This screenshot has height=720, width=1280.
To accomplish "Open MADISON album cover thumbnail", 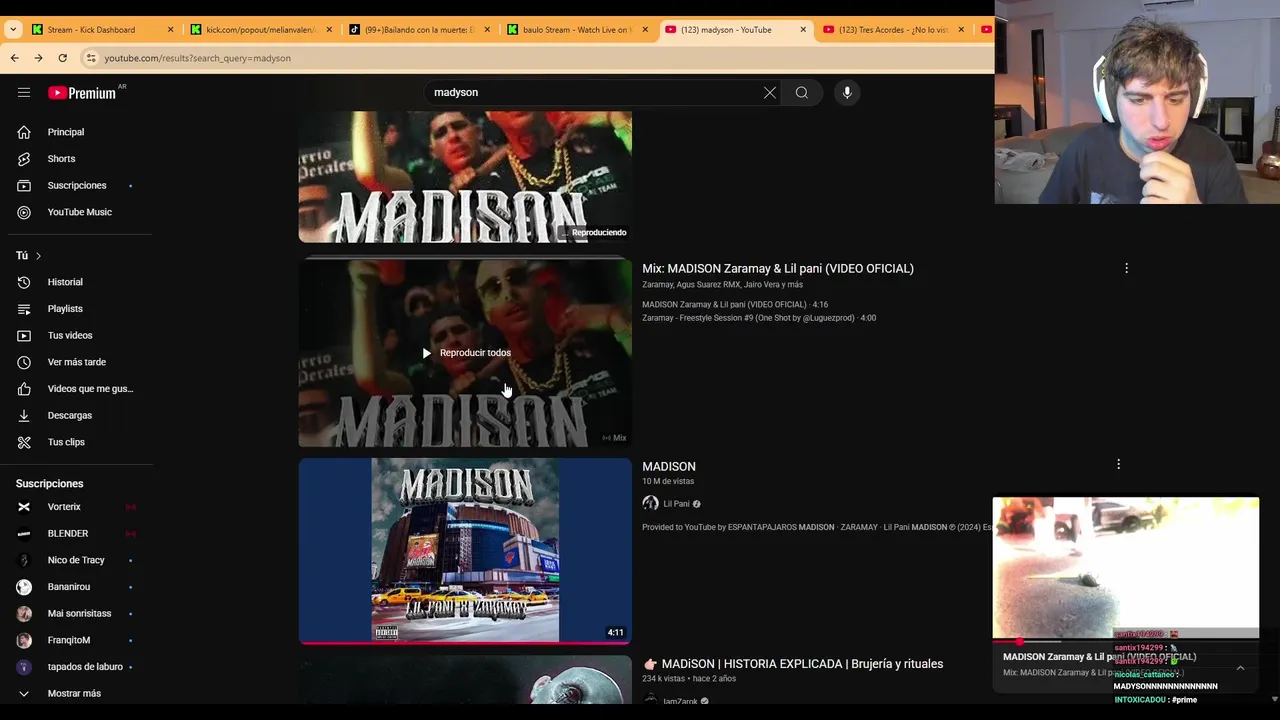I will pyautogui.click(x=465, y=550).
